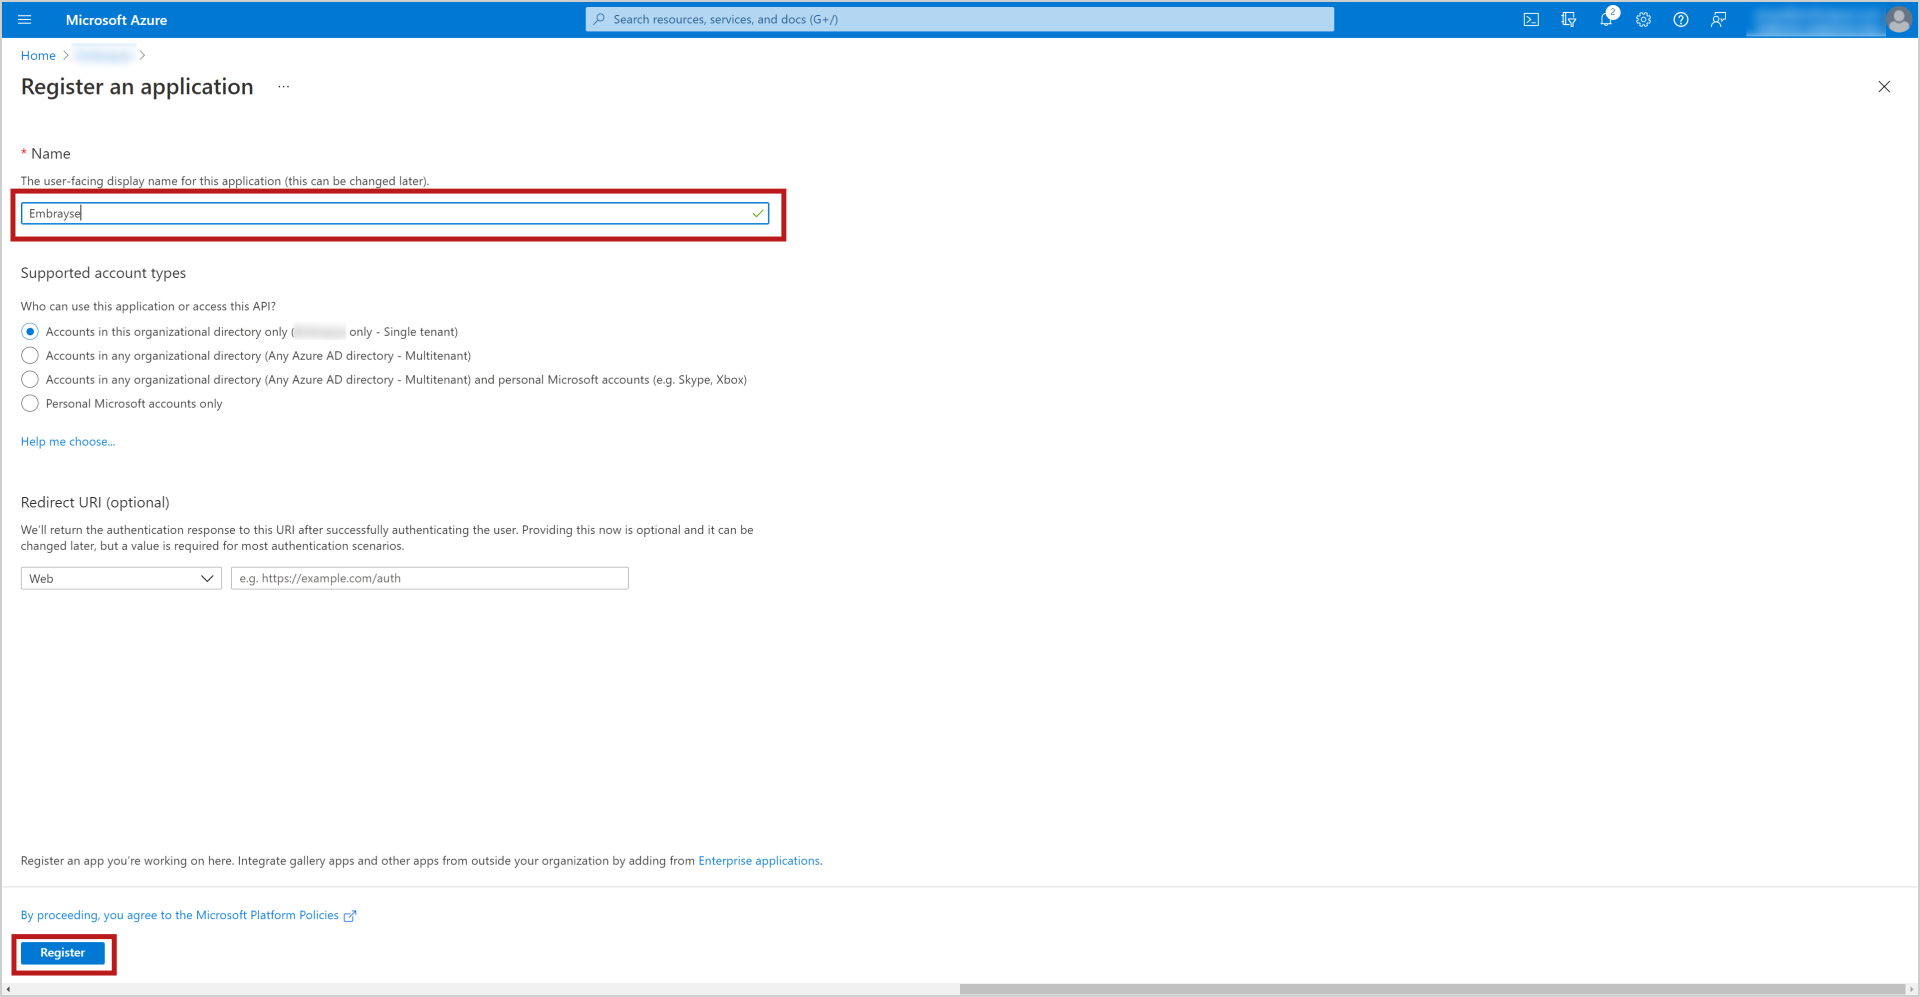Screen dimensions: 1920x997
Task: Open the notifications bell
Action: pyautogui.click(x=1606, y=19)
